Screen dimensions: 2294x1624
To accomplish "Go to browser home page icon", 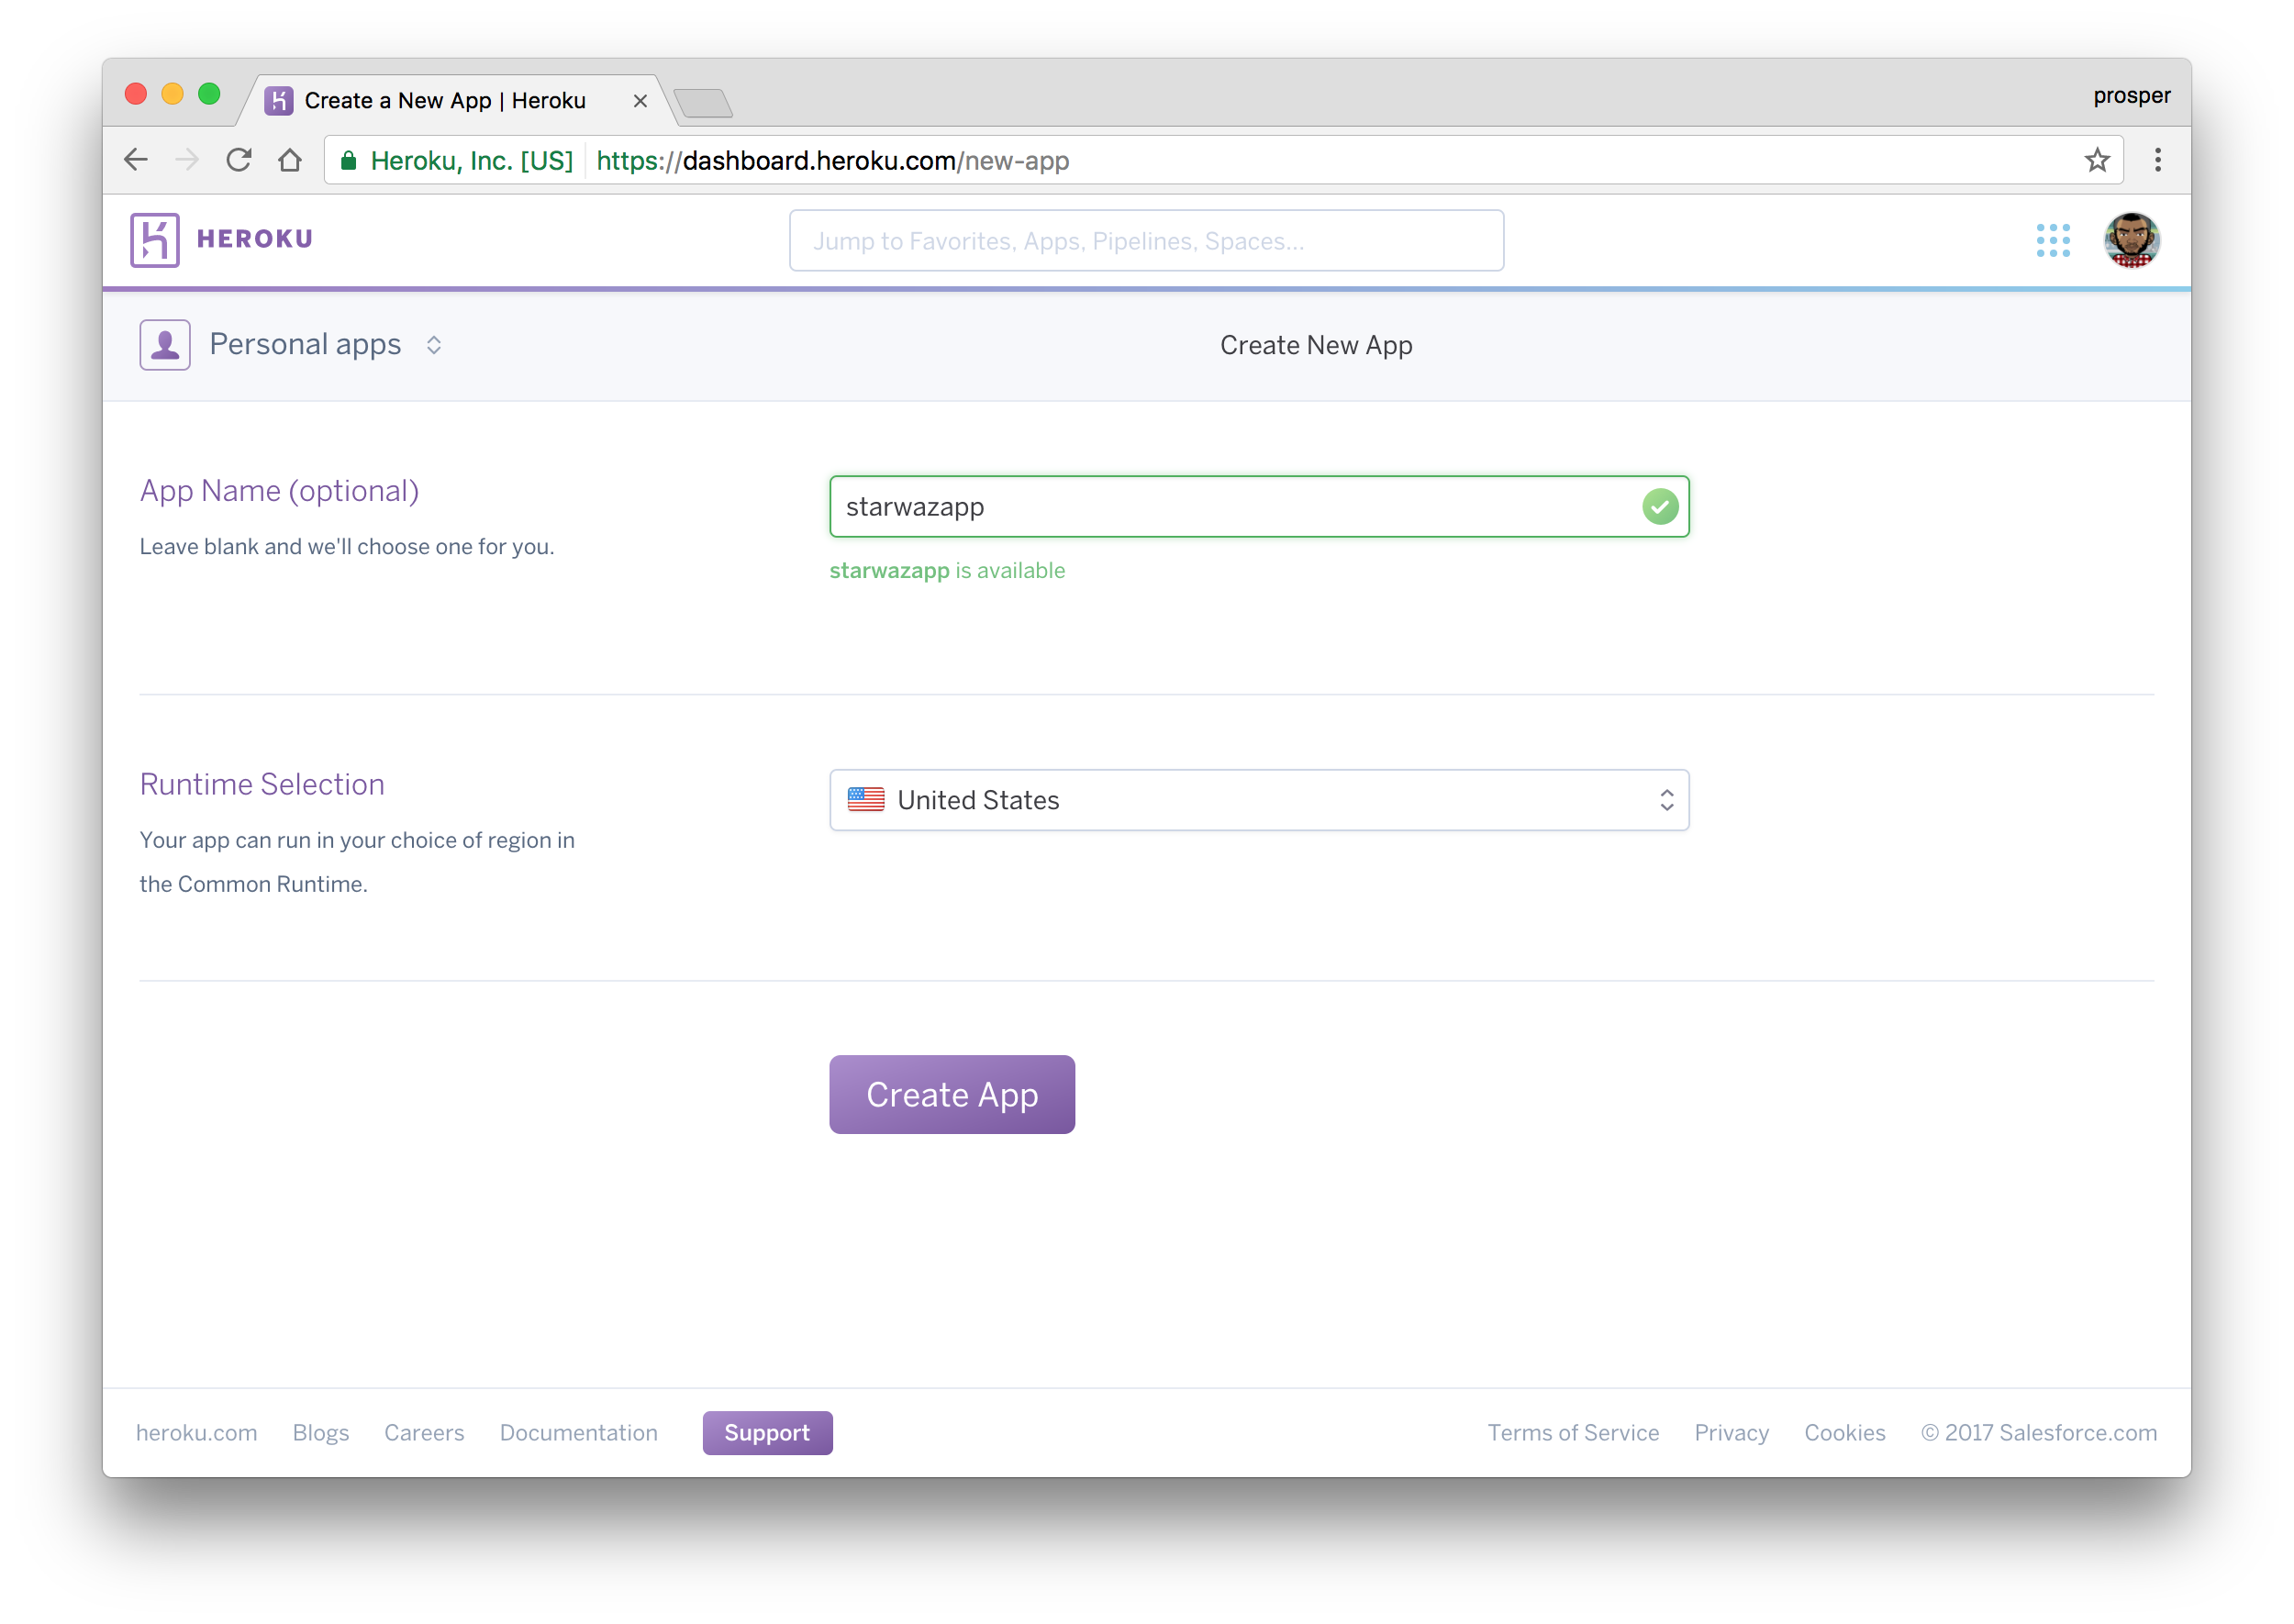I will (x=290, y=160).
